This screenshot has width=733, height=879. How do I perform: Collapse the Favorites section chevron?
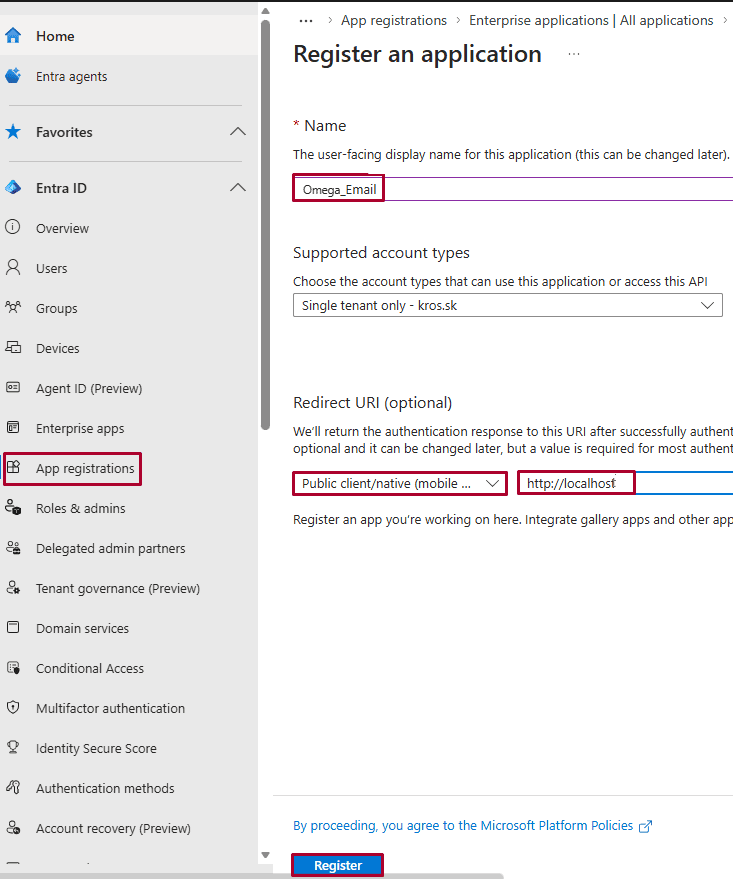click(x=238, y=132)
